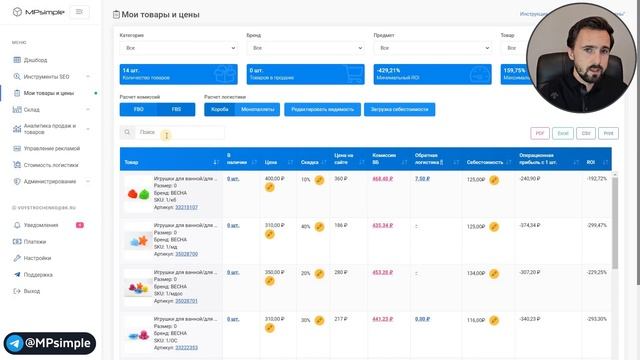The image size is (640, 360).
Task: Open the Предмет dropdown
Action: 433,48
